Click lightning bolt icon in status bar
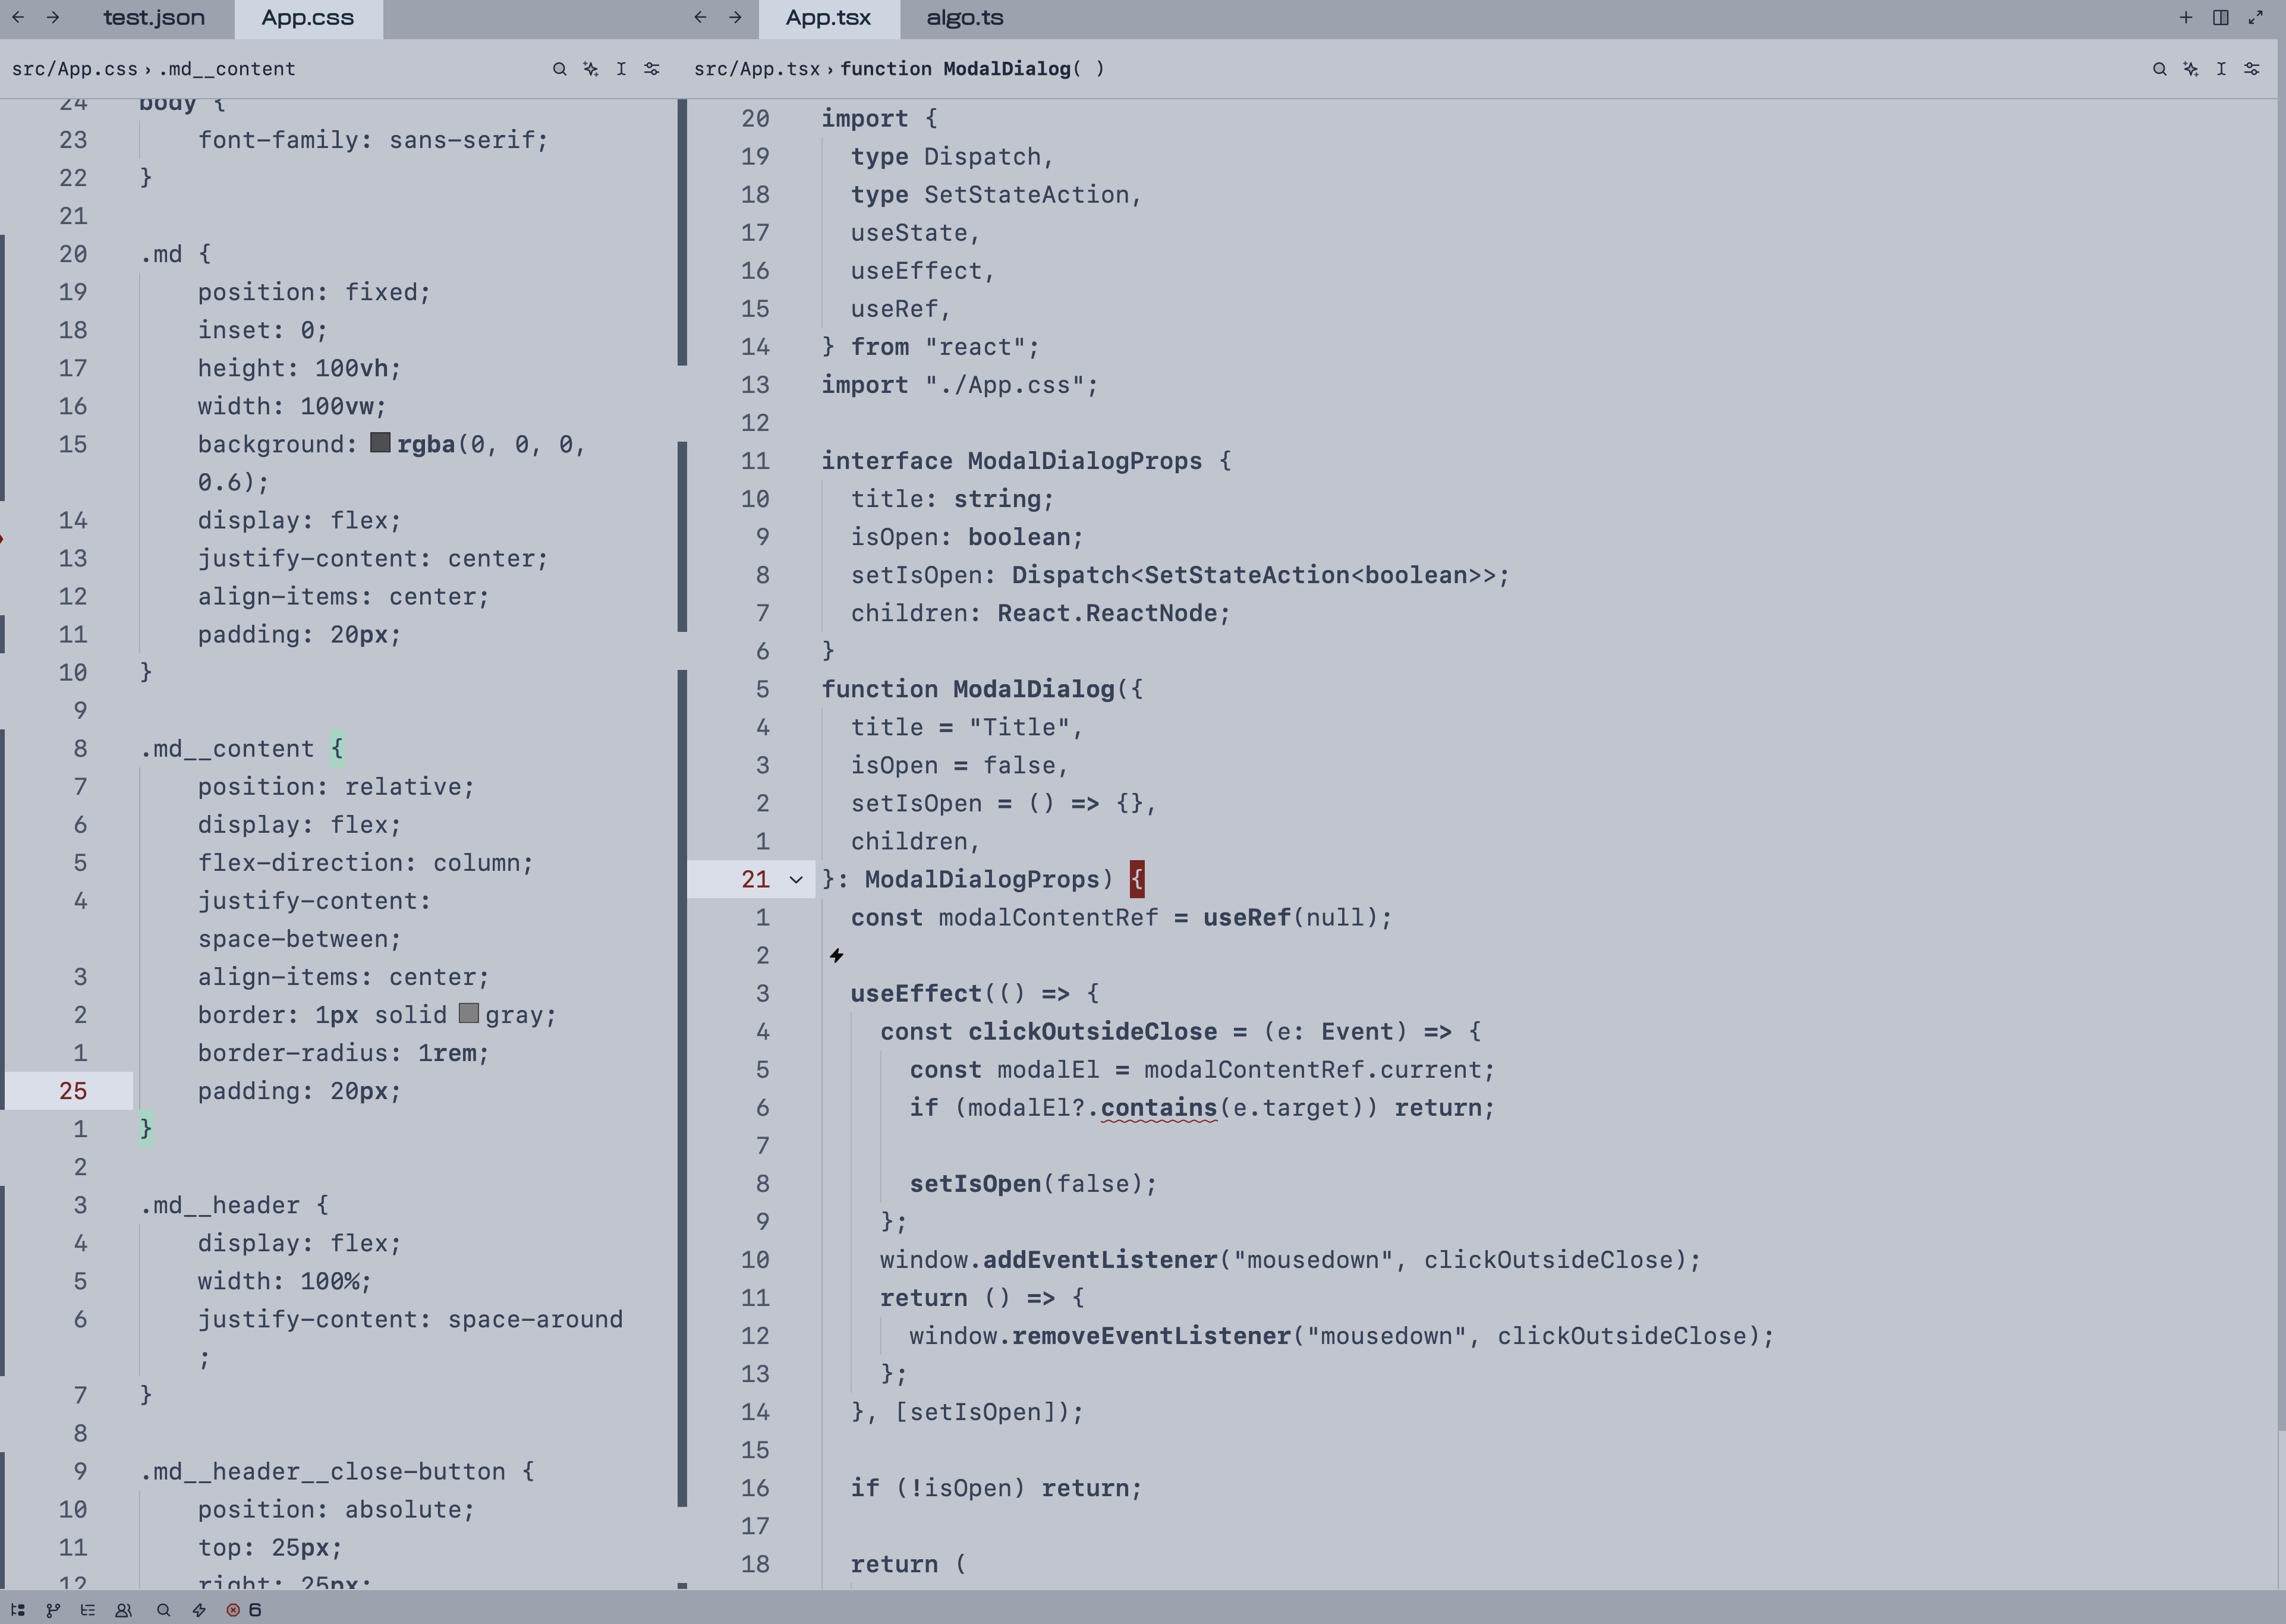The image size is (2286, 1624). (x=199, y=1610)
